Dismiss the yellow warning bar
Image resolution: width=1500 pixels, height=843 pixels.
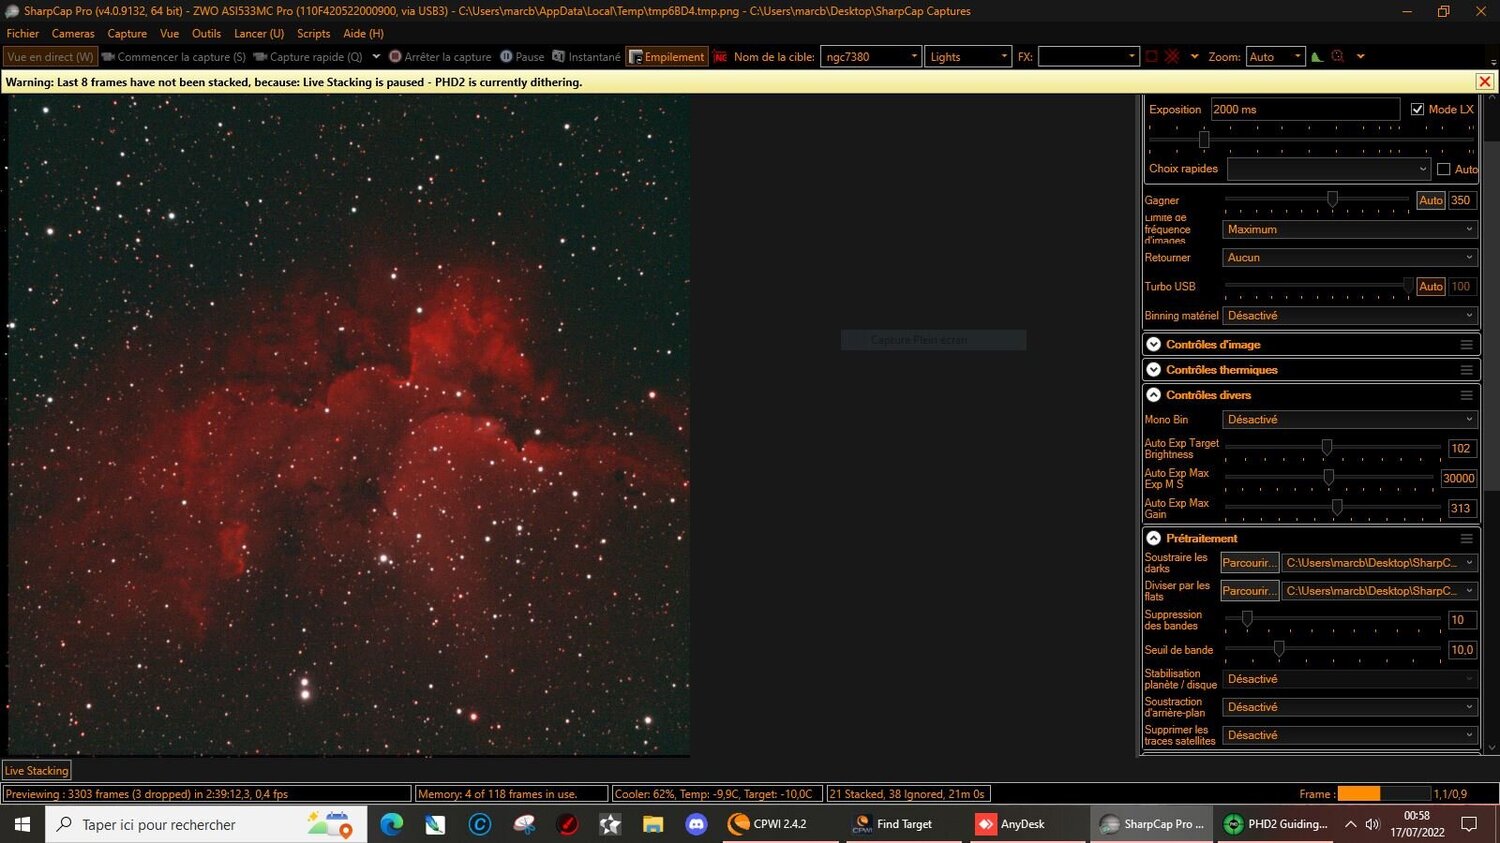coord(1484,82)
